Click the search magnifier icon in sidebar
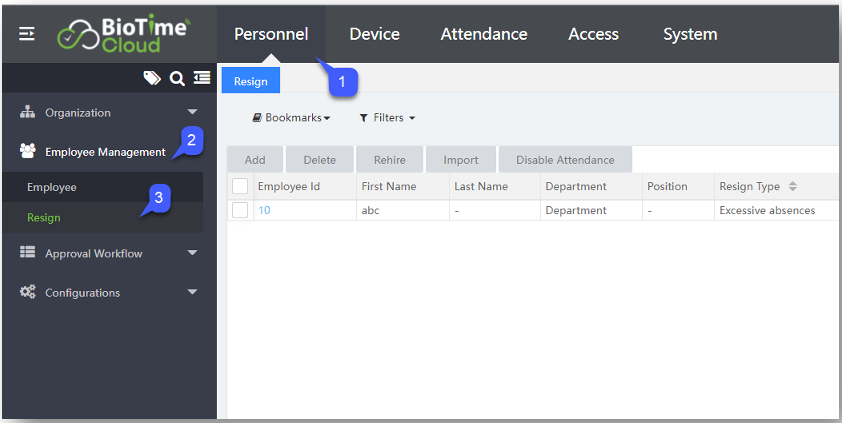Image resolution: width=842 pixels, height=423 pixels. (x=177, y=78)
